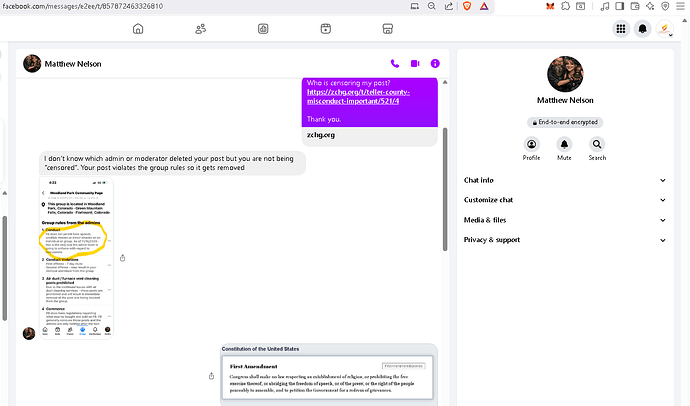The image size is (690, 406).
Task: Start a video call with Matthew Nelson
Action: click(415, 64)
